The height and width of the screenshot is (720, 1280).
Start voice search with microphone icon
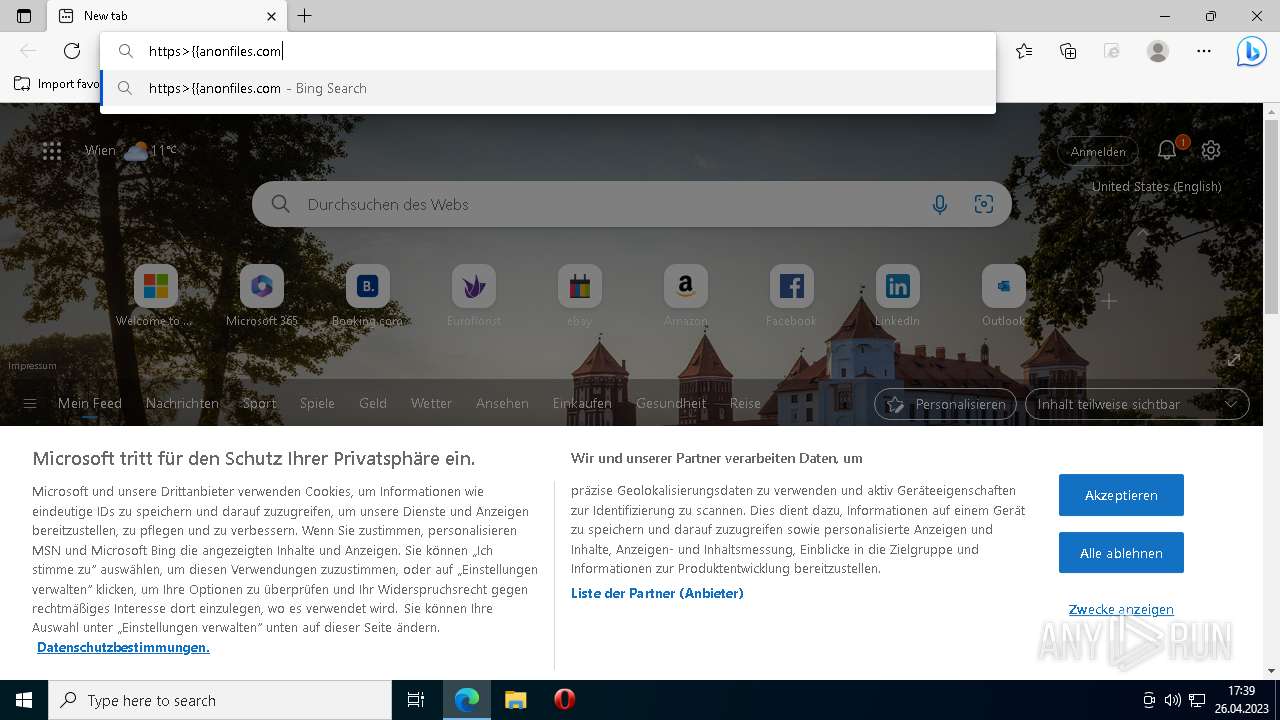tap(939, 204)
